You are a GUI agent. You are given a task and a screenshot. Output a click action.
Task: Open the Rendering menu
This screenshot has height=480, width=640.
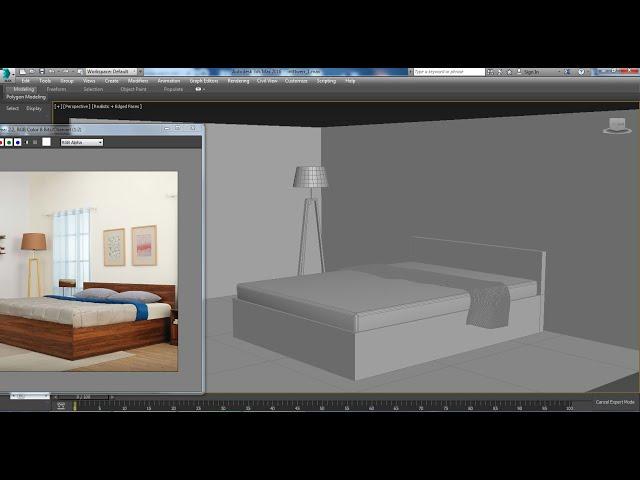point(238,81)
